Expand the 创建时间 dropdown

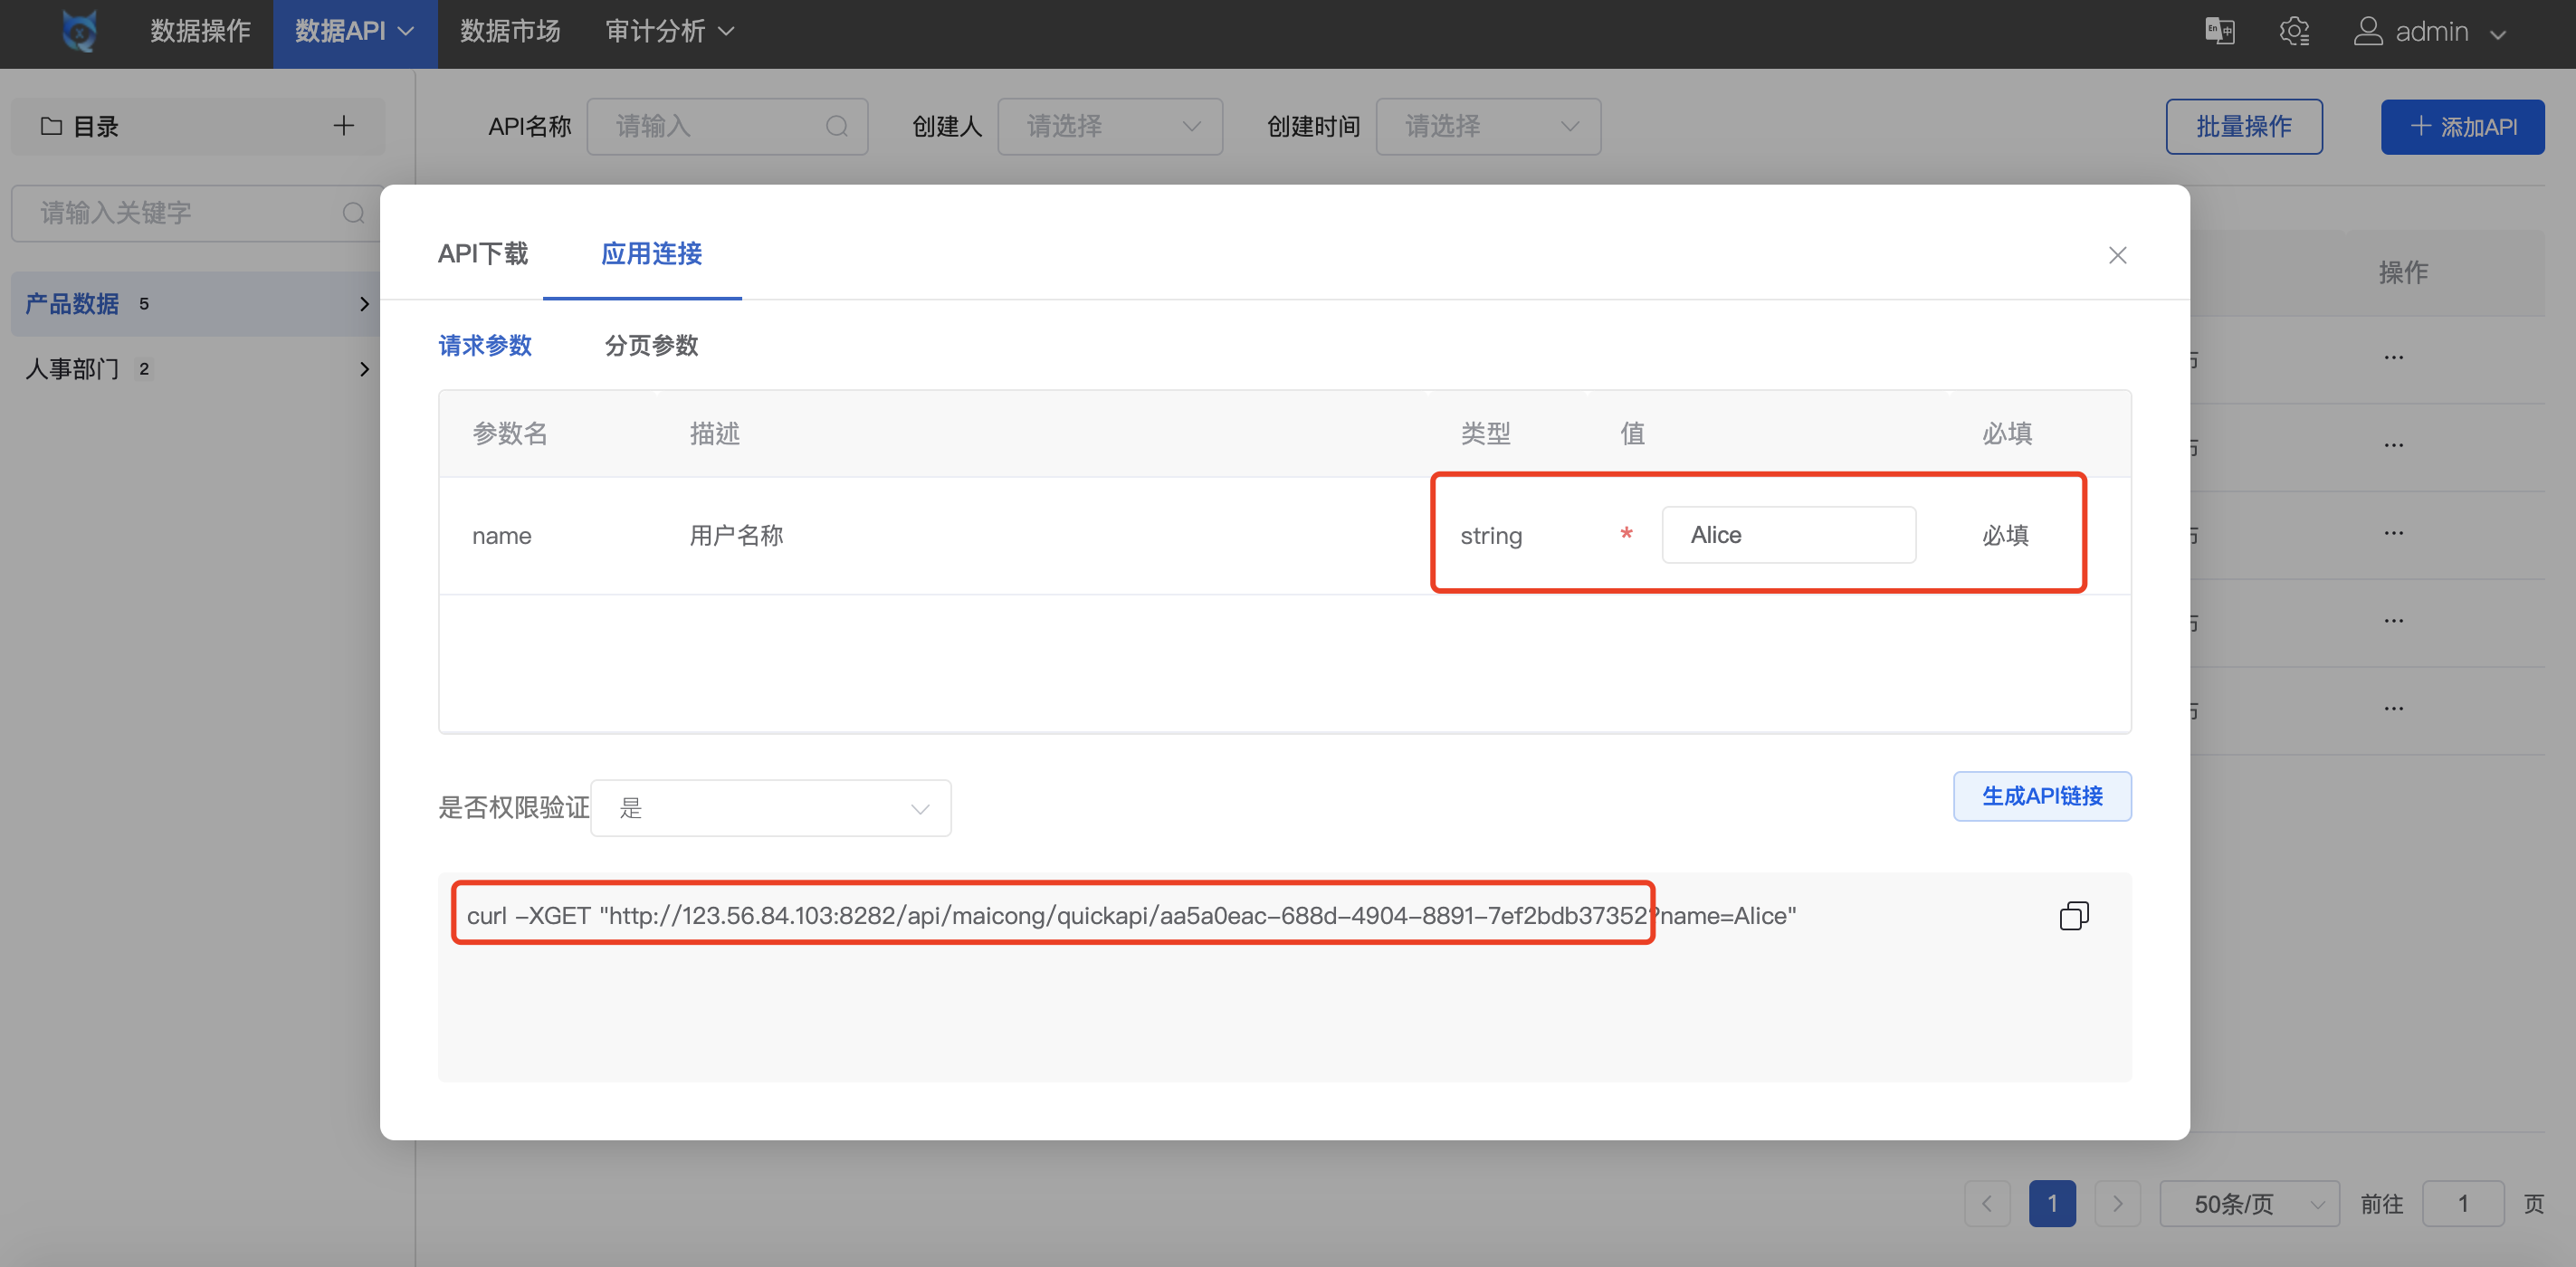pos(1487,127)
